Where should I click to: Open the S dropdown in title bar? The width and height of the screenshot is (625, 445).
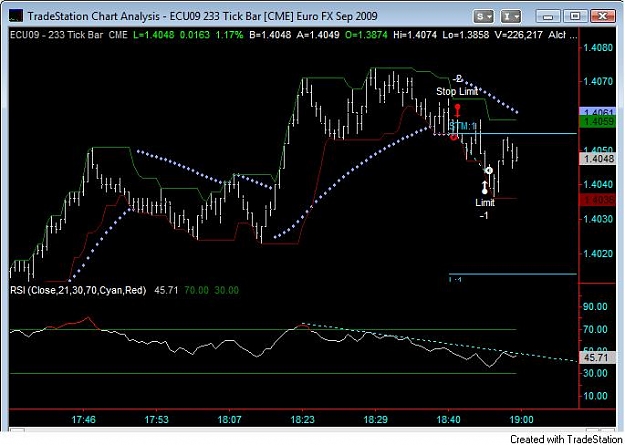[483, 16]
